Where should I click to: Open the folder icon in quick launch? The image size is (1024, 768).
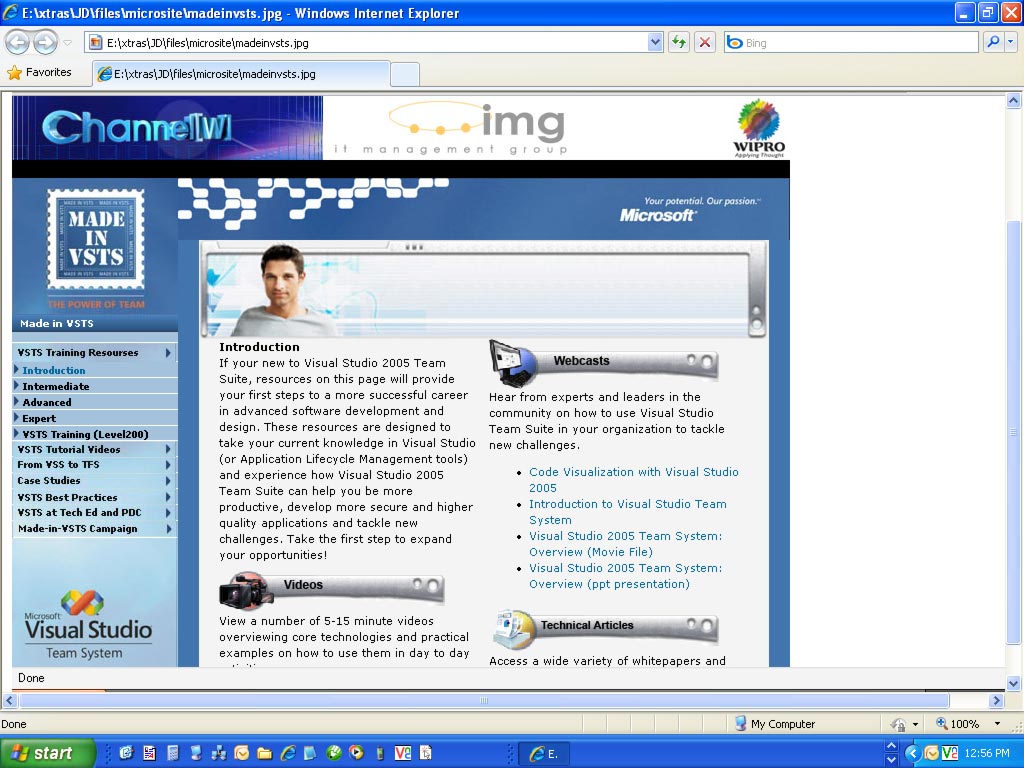[264, 753]
